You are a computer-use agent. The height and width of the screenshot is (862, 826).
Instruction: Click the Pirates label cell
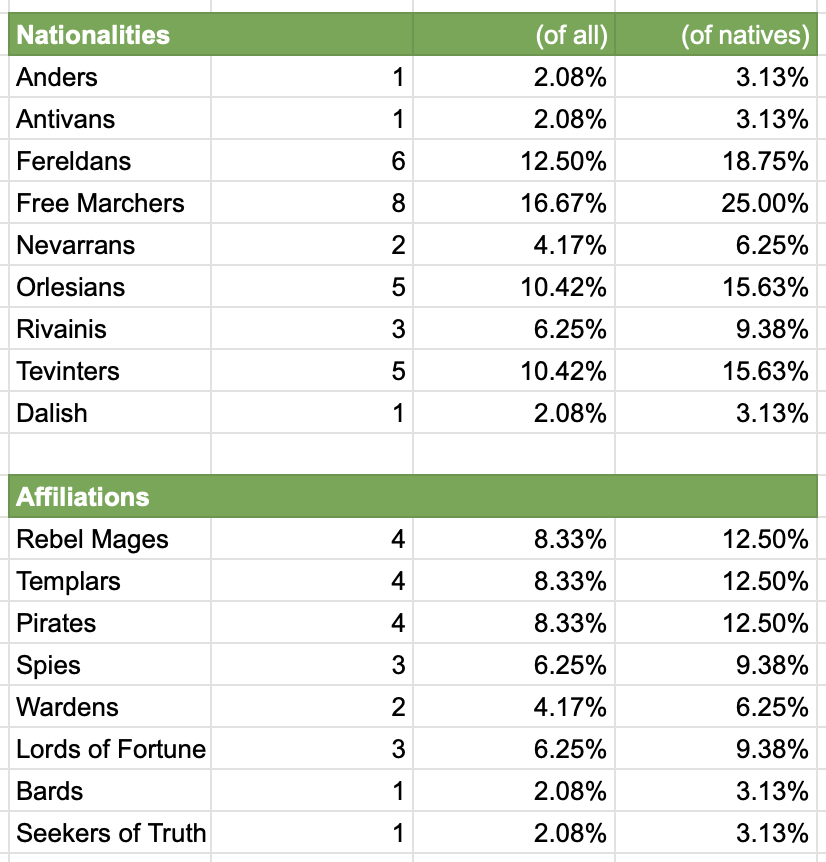(x=110, y=623)
